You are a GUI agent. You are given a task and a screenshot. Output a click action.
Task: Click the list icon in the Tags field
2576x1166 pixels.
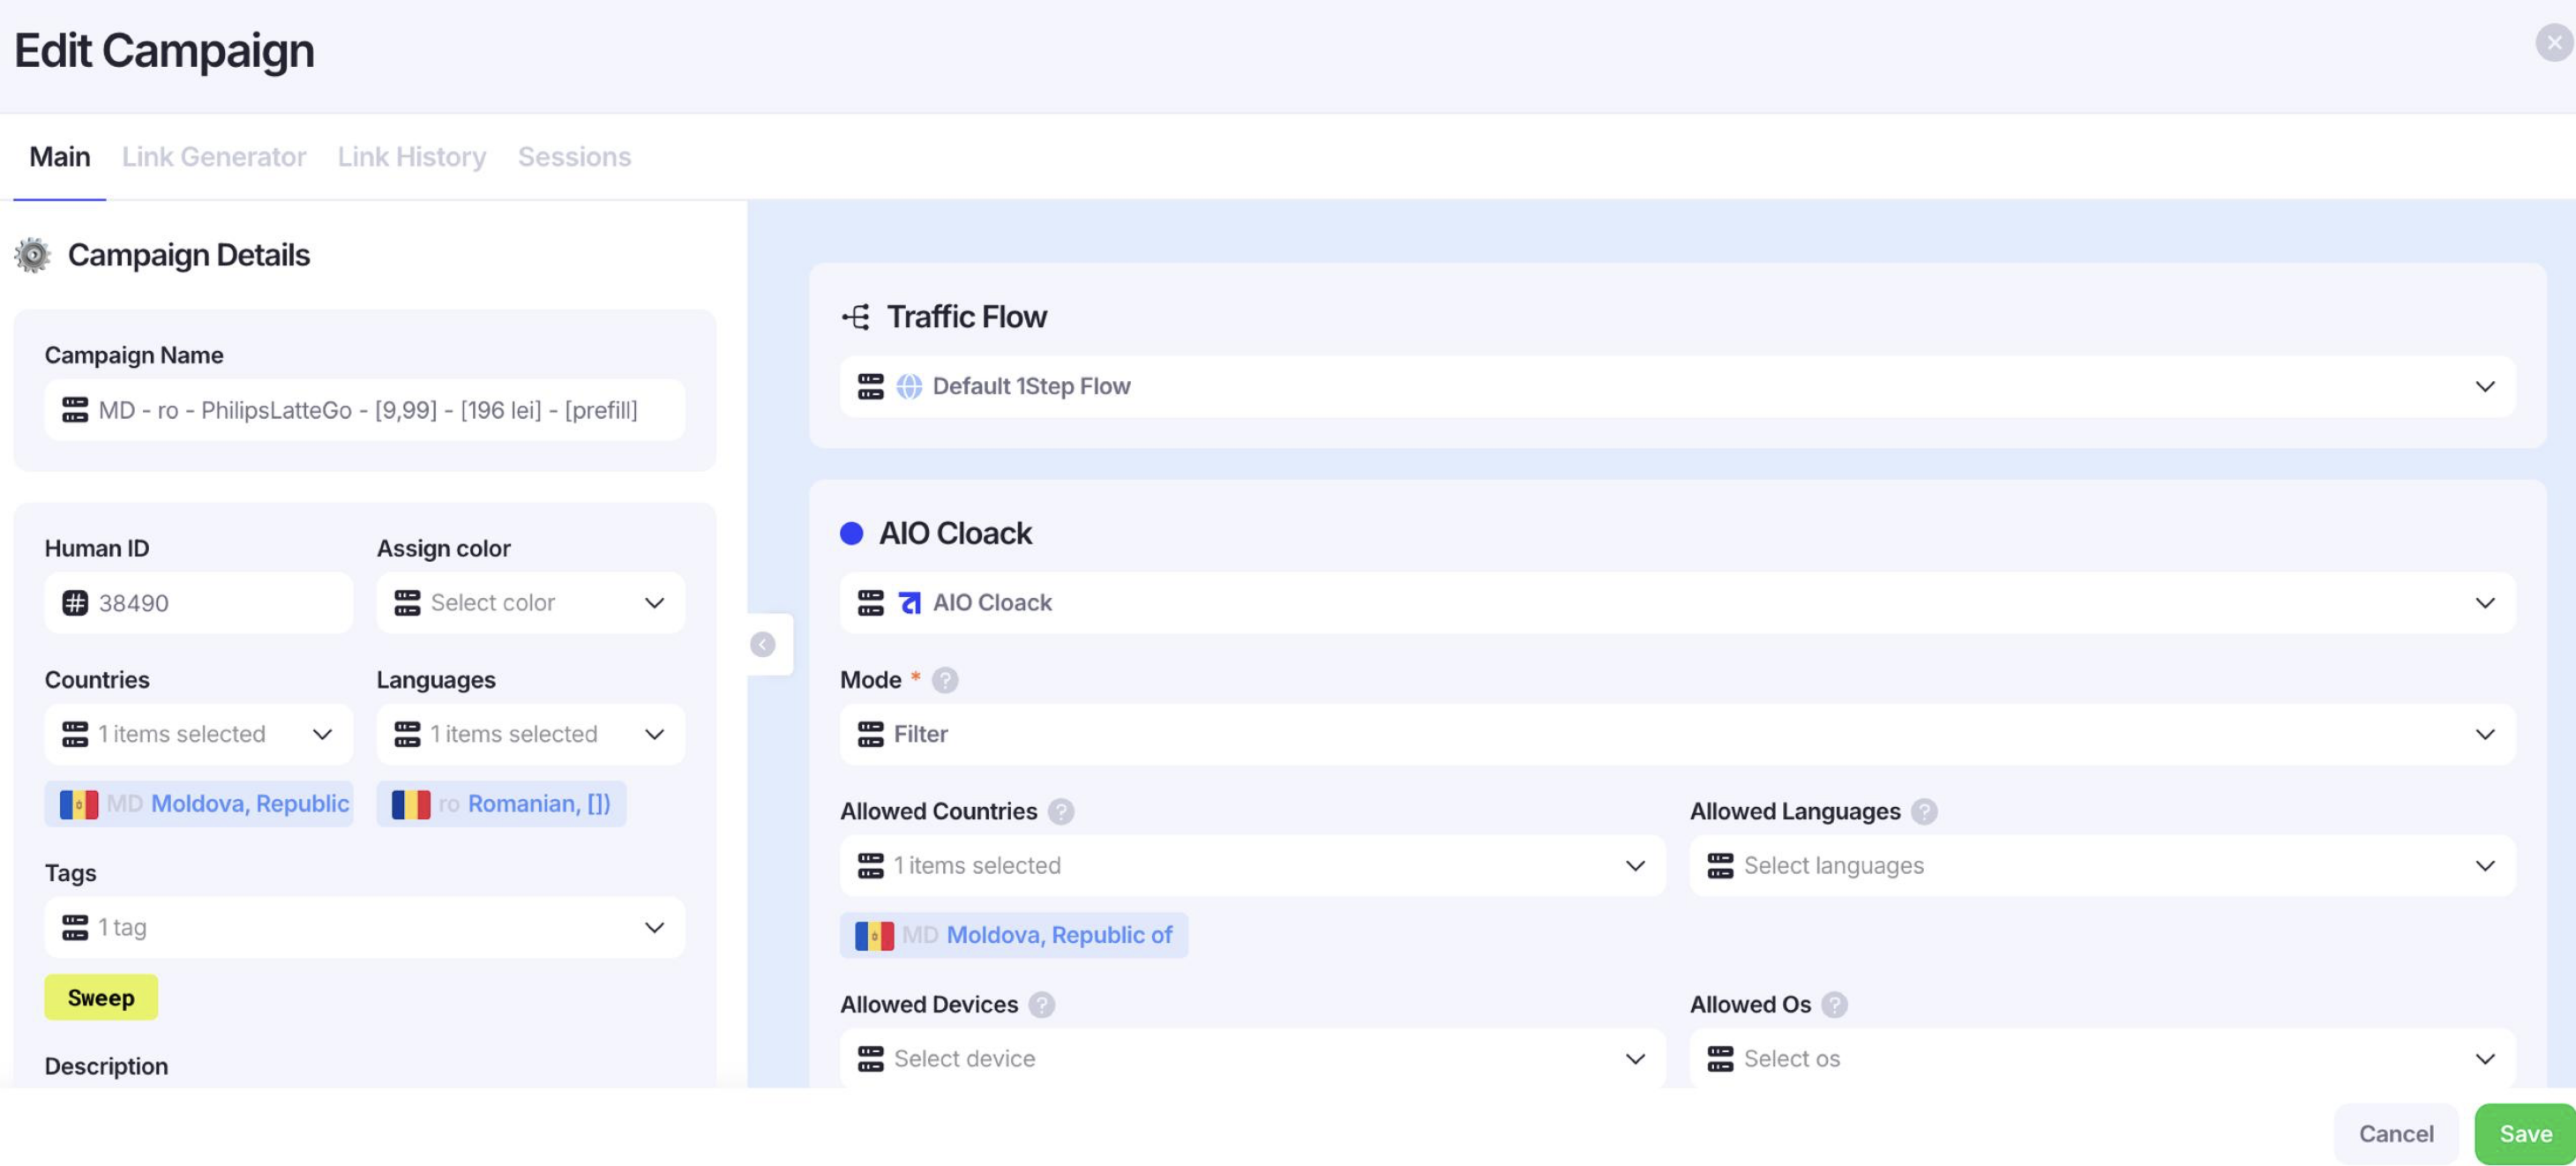tap(75, 928)
